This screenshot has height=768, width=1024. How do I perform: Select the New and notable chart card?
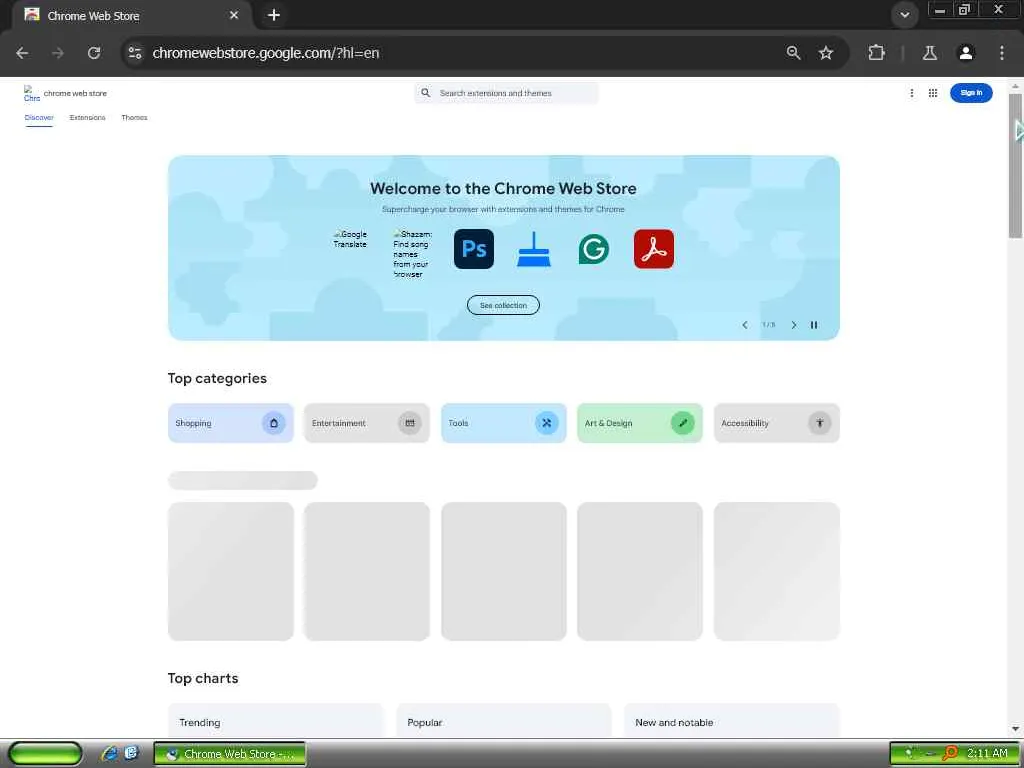tap(731, 721)
